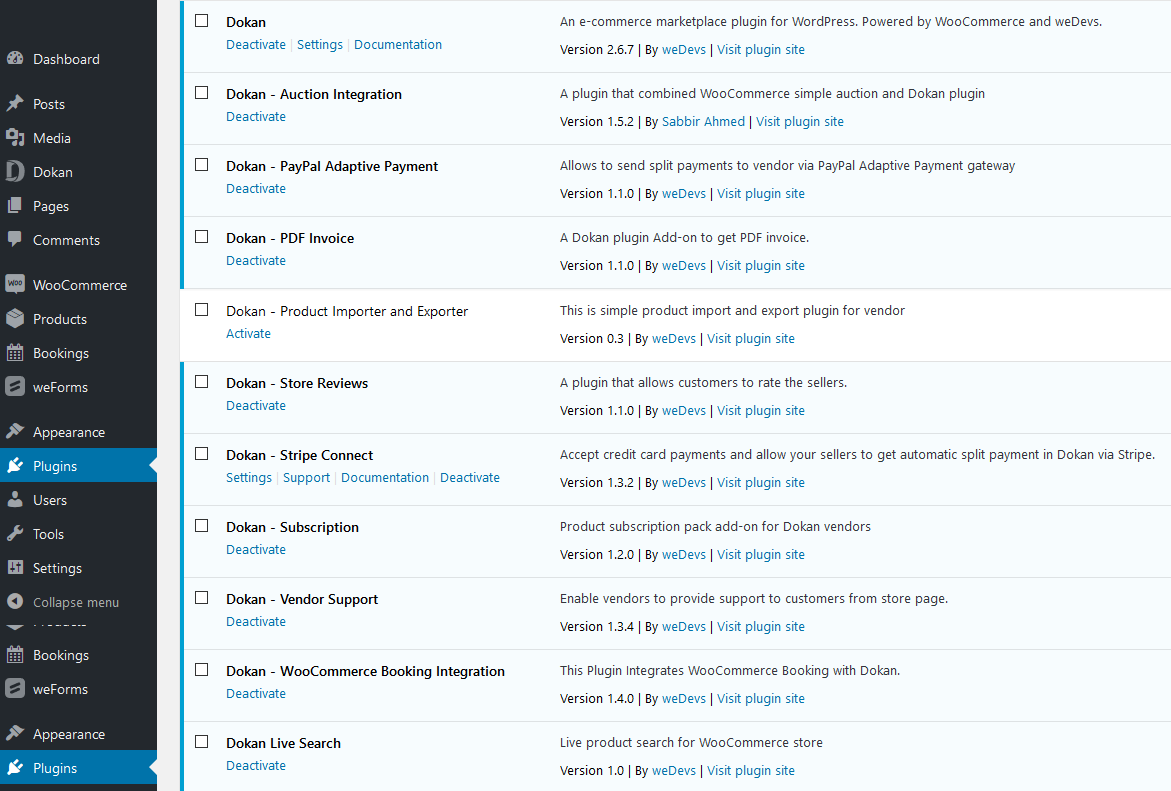Viewport: 1171px width, 791px height.
Task: Open the Users admin menu
Action: (x=78, y=500)
